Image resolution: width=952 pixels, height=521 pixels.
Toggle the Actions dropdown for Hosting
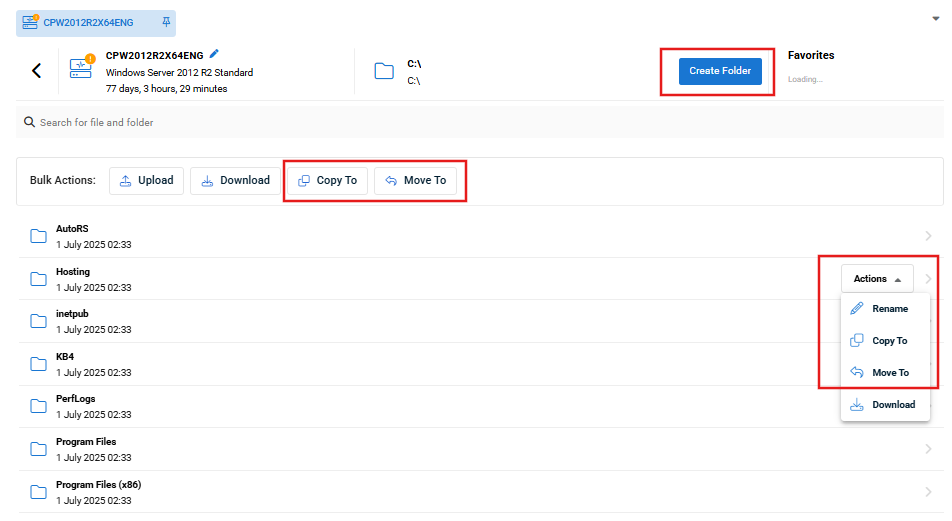pyautogui.click(x=877, y=279)
